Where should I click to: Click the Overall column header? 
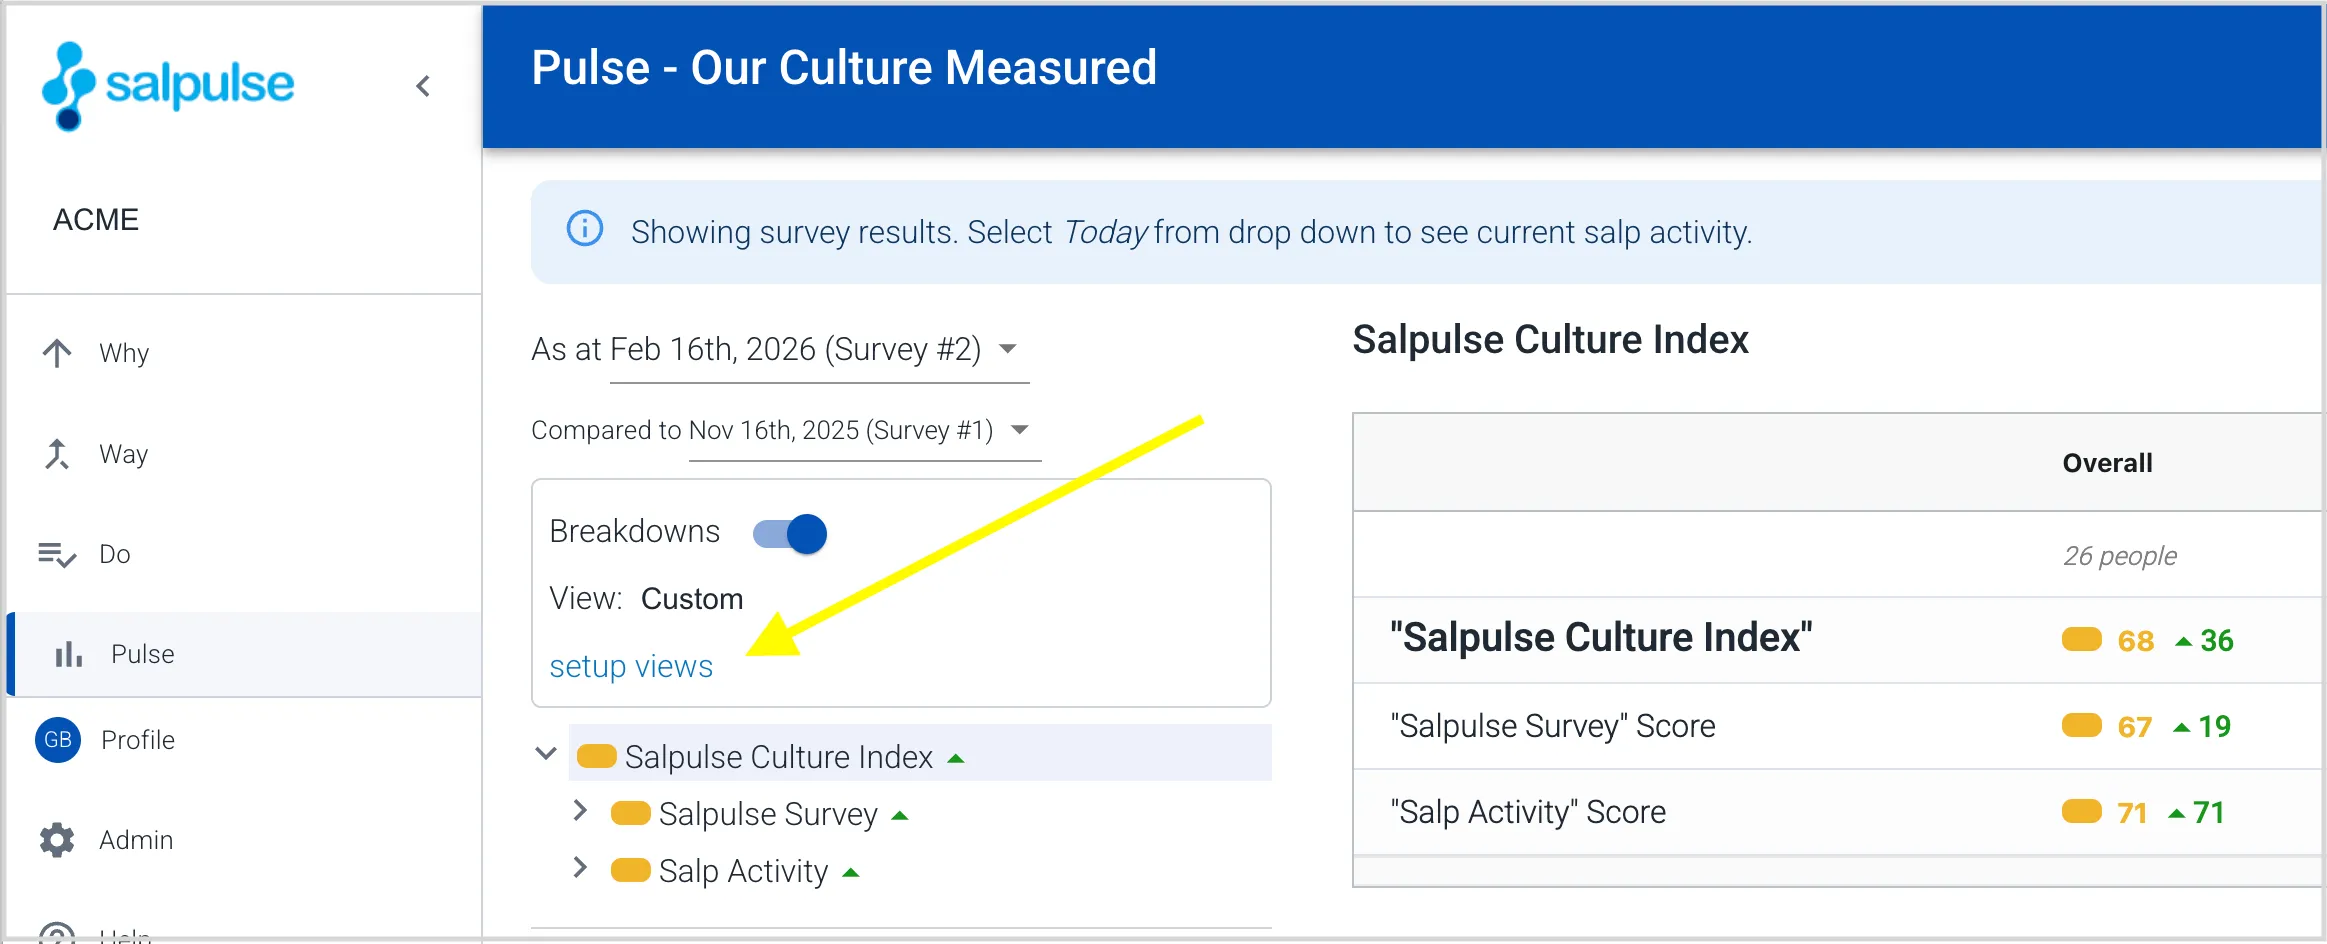(x=2107, y=463)
